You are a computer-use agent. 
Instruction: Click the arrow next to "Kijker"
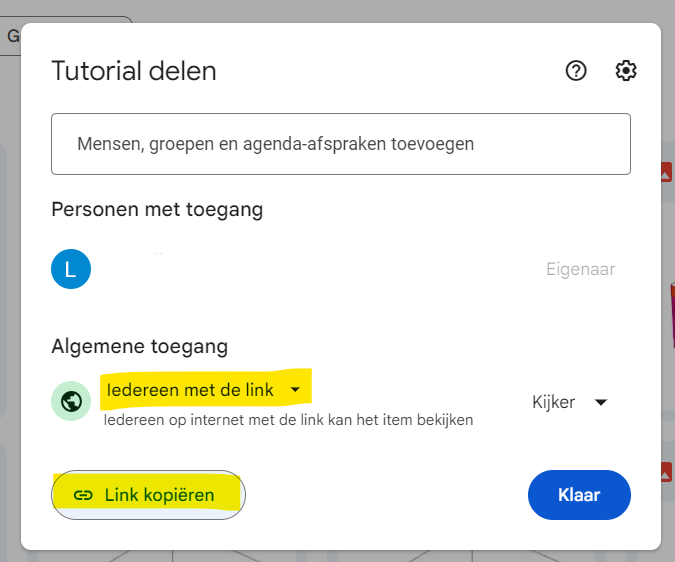(x=601, y=402)
